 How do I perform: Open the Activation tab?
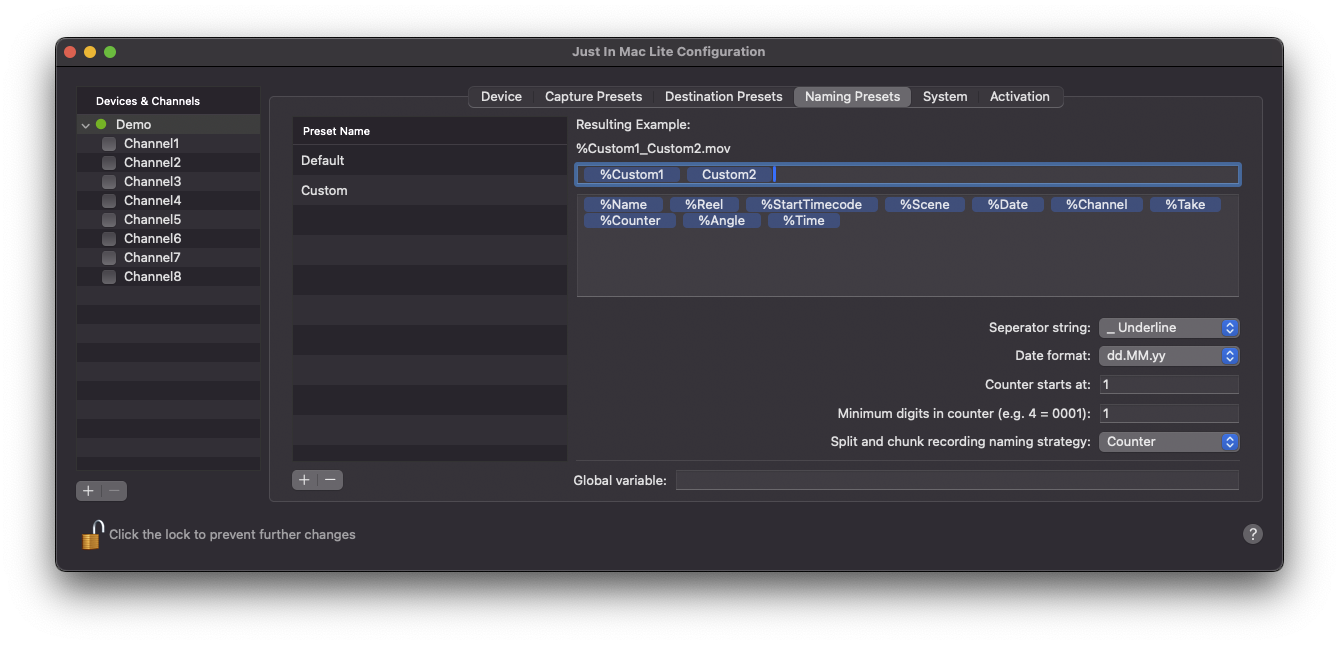point(1019,96)
